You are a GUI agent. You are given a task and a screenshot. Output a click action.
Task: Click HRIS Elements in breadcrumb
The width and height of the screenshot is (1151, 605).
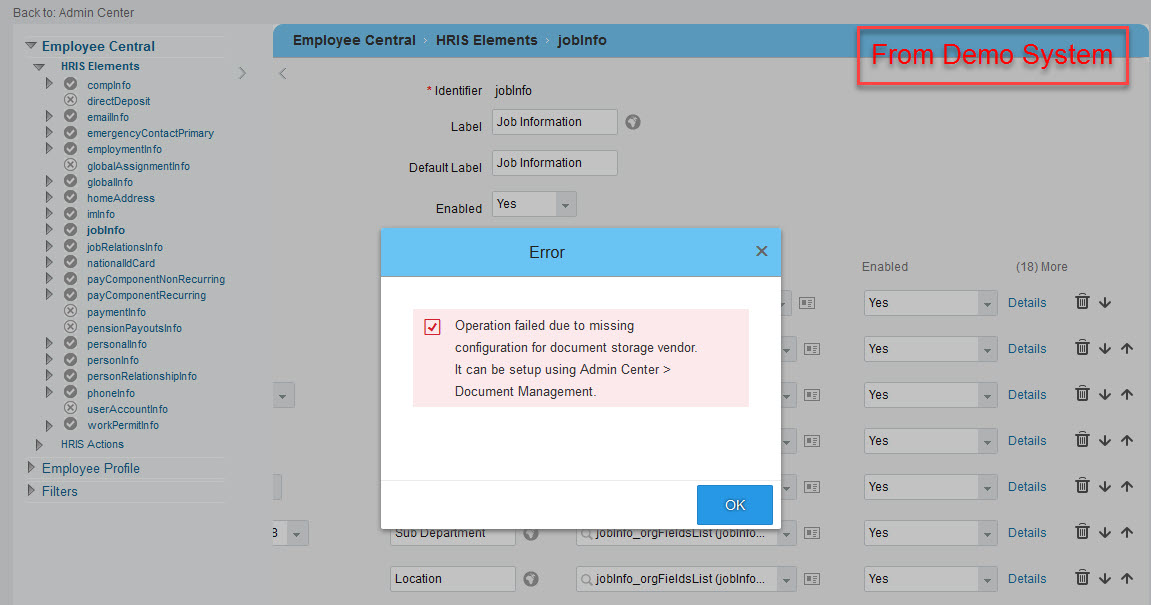(x=486, y=40)
